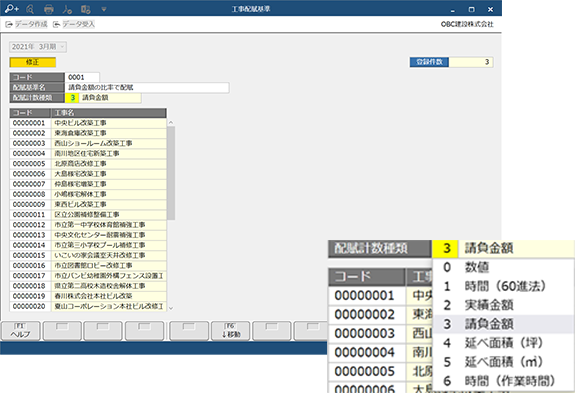Select row 中央文化センター耐震補強工事
The height and width of the screenshot is (393, 575).
(x=88, y=235)
